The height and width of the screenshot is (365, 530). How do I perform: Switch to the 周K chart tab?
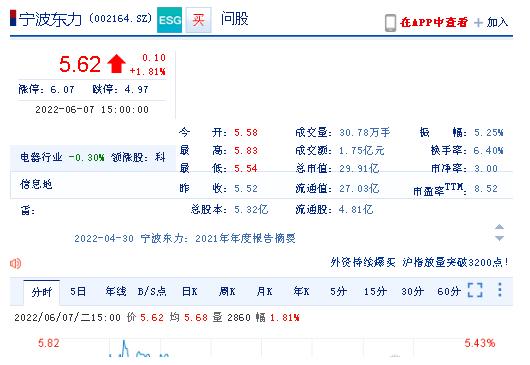(x=227, y=291)
